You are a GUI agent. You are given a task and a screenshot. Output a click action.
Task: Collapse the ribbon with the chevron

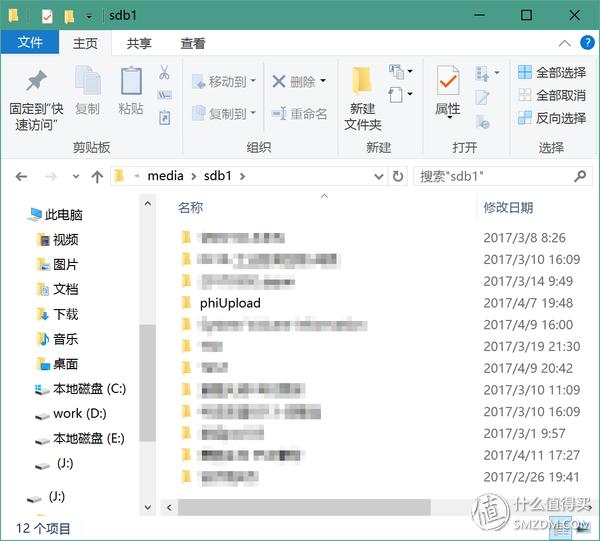(x=564, y=43)
